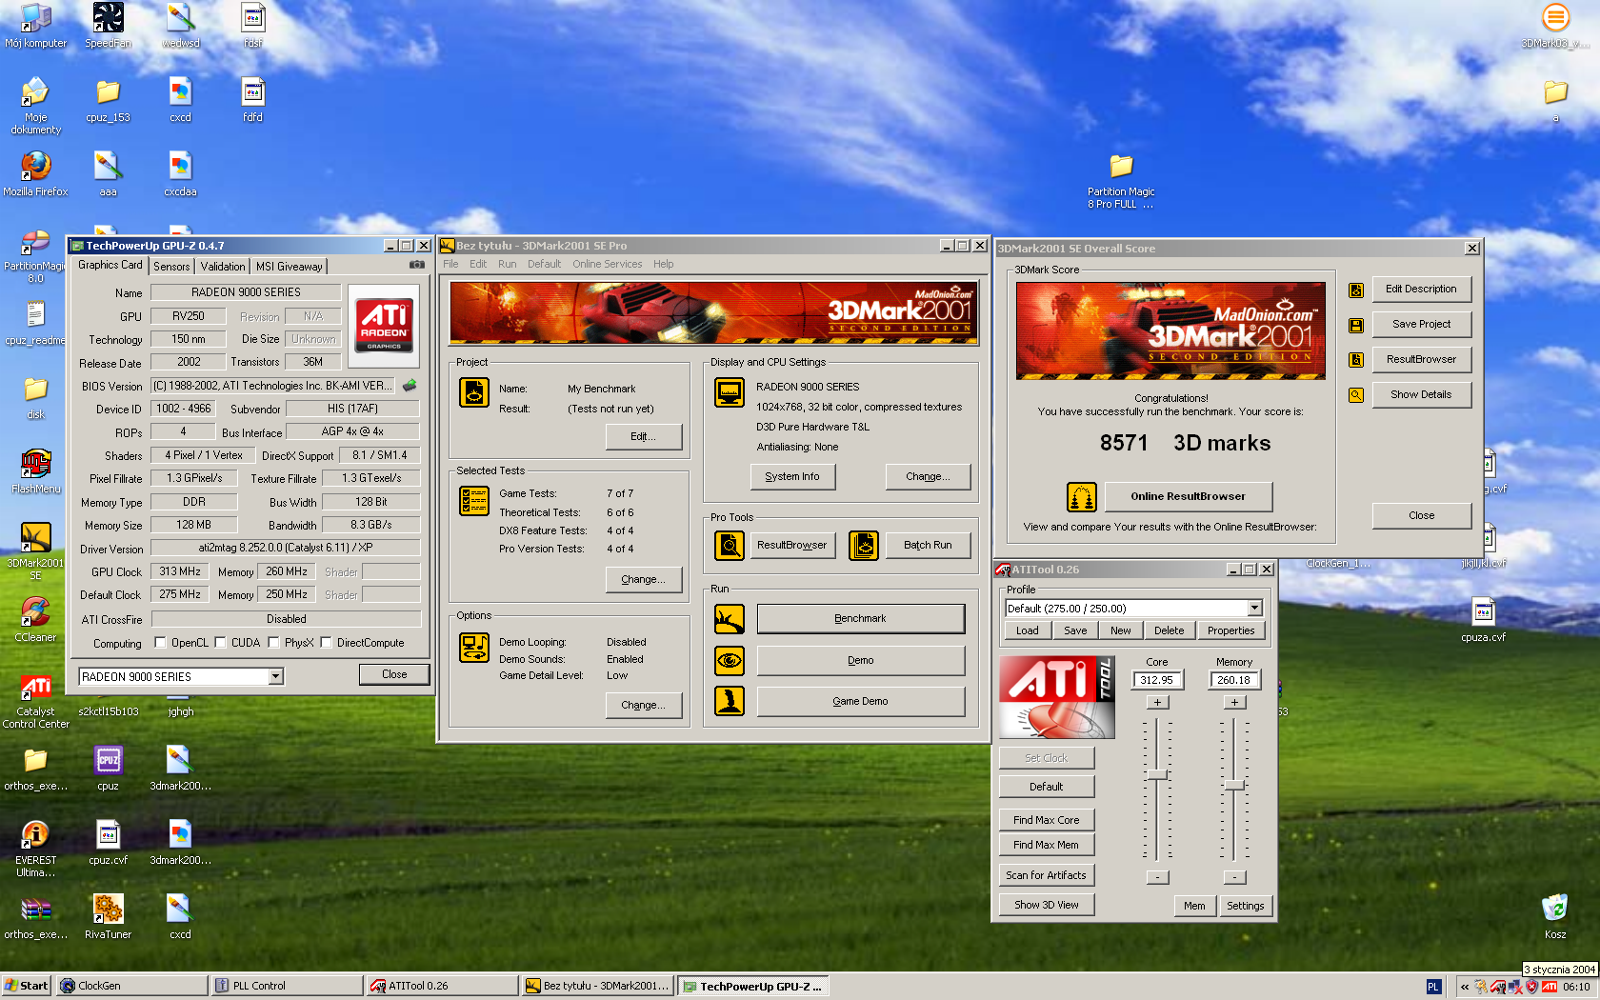Open the EVEREST Ultimate desktop icon
The height and width of the screenshot is (1000, 1600).
pos(36,849)
